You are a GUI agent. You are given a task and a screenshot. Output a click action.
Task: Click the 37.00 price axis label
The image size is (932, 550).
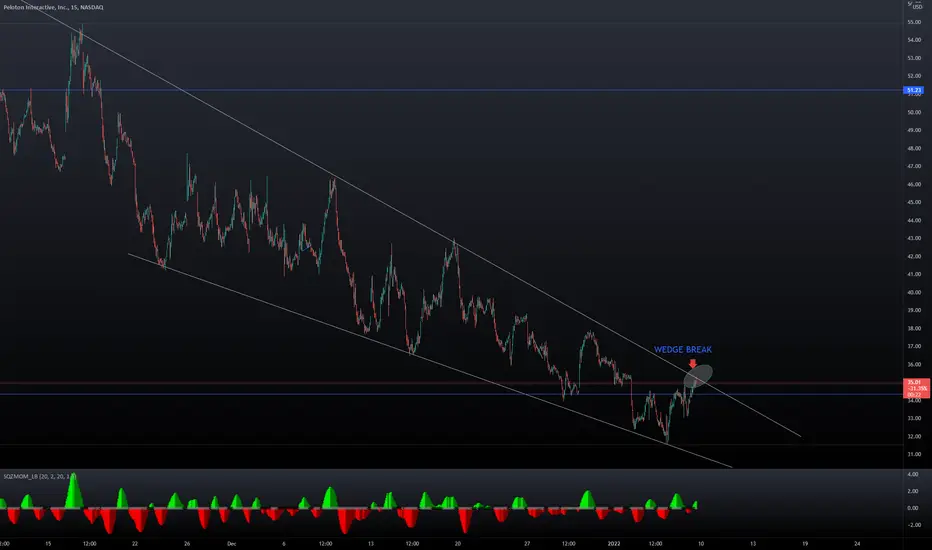(x=914, y=346)
